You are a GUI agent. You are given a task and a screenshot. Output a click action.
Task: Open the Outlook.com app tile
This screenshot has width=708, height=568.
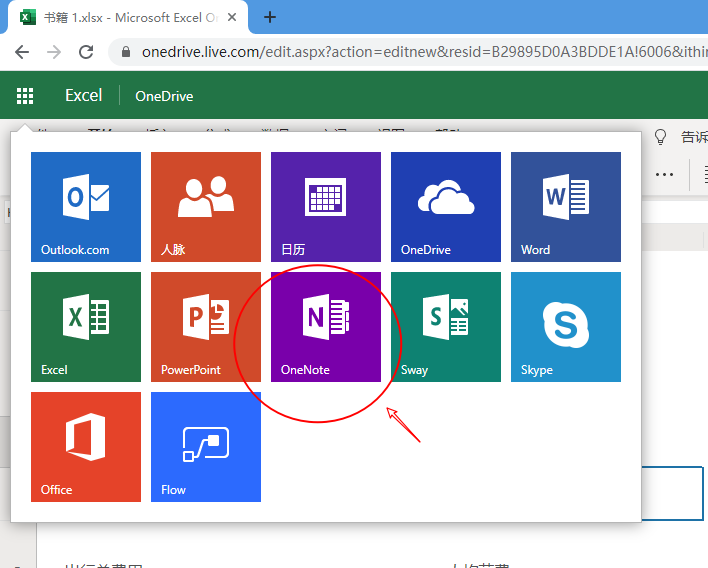tap(86, 207)
